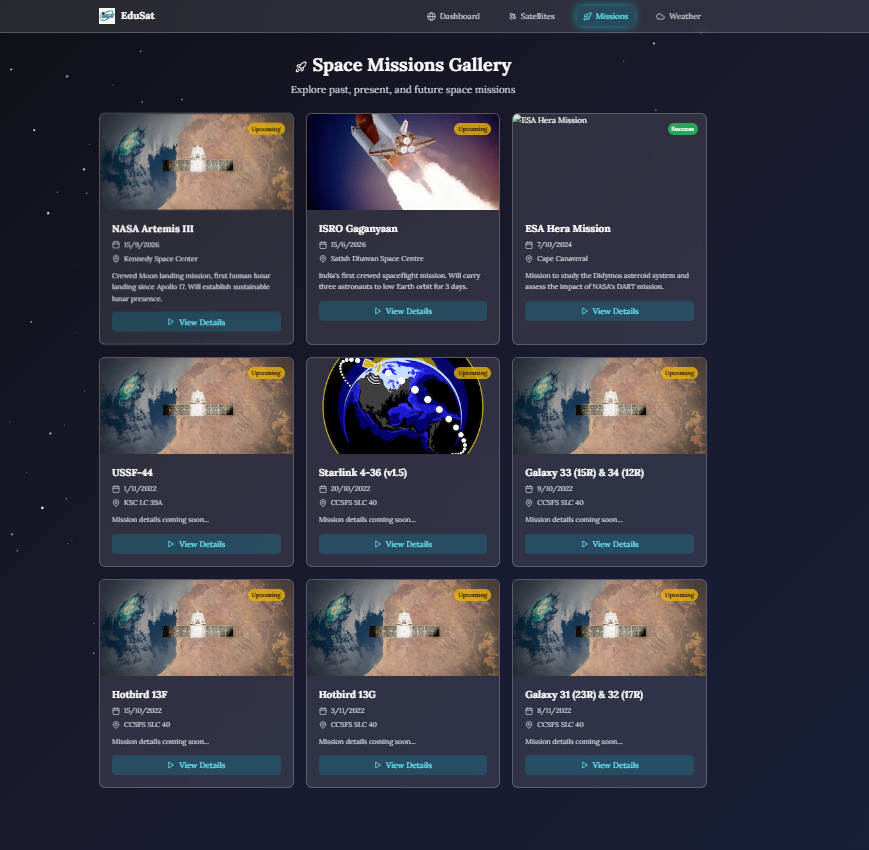Open the NASA Artemis III thumbnail image
This screenshot has width=869, height=850.
coord(196,162)
